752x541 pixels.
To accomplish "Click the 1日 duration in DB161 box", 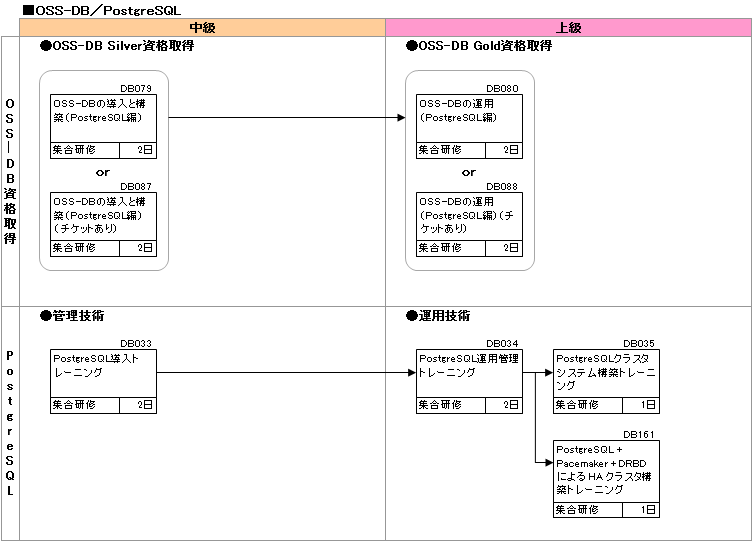I will tap(641, 510).
